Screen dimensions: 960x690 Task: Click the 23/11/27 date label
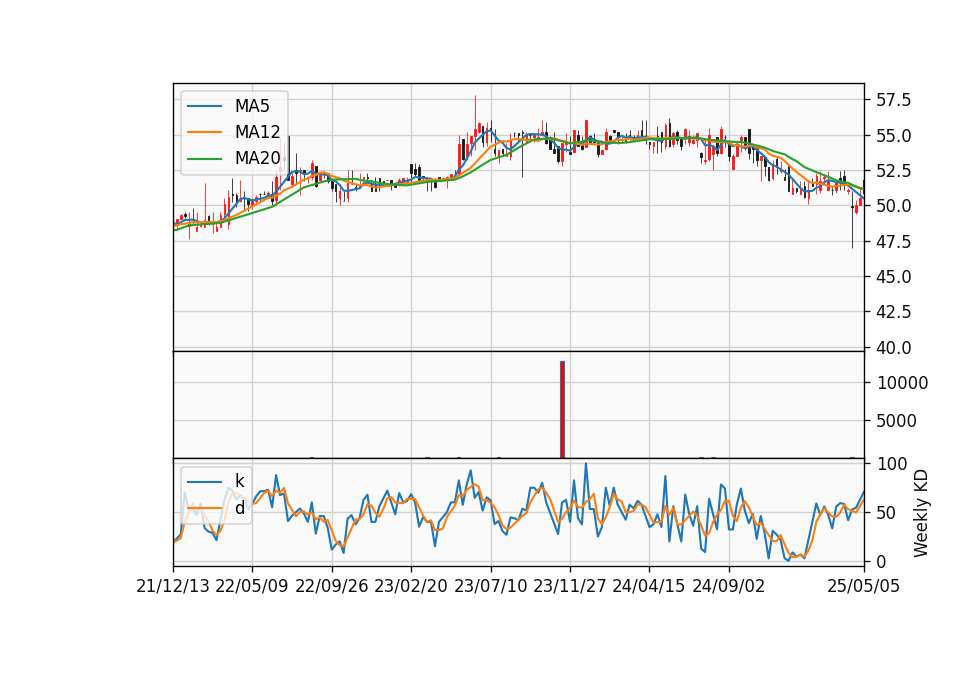click(570, 586)
